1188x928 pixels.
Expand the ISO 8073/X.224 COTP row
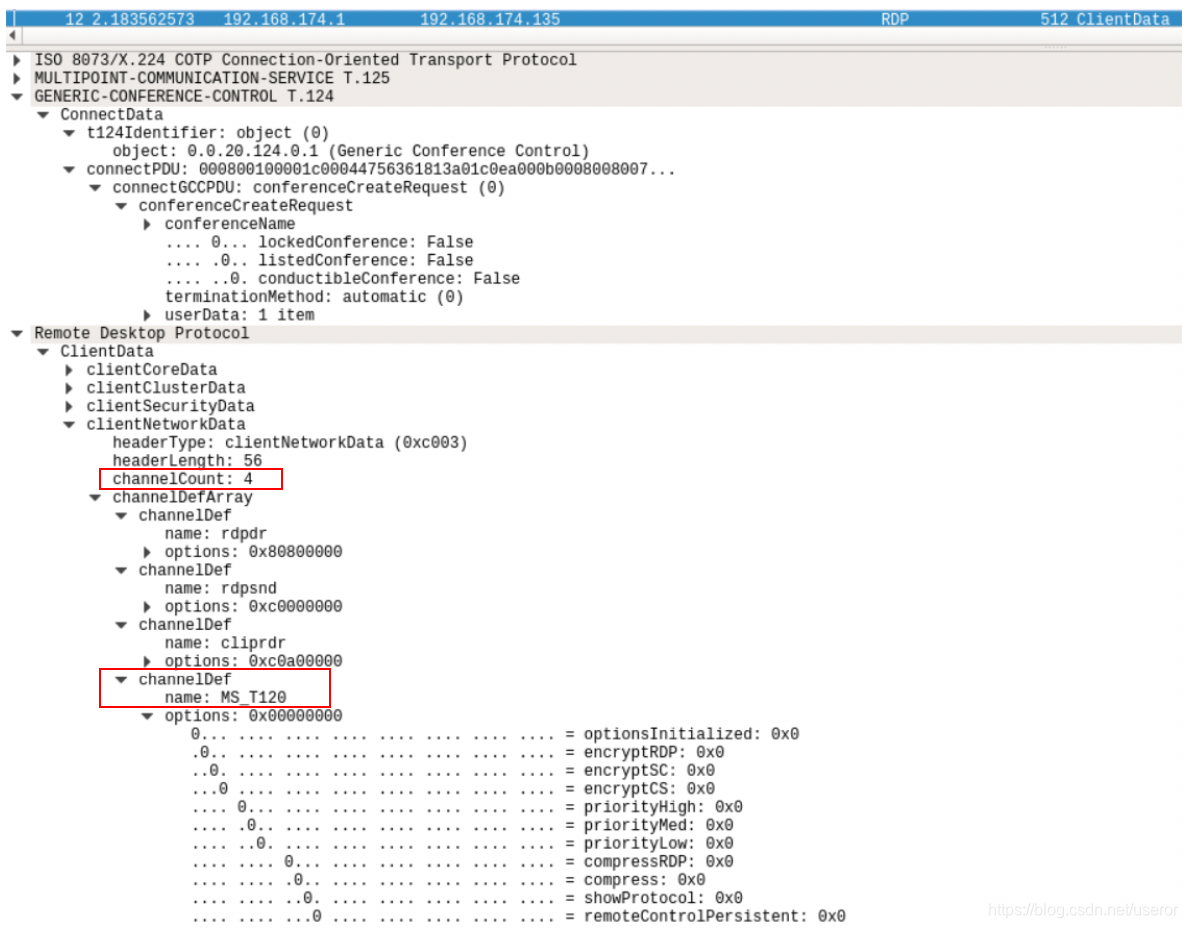(x=17, y=60)
